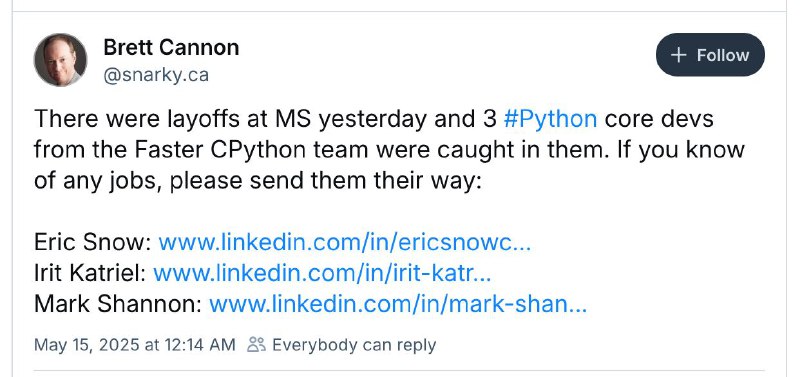Image resolution: width=800 pixels, height=377 pixels.
Task: Click the "Eric Snow:" name text
Action: click(x=93, y=242)
